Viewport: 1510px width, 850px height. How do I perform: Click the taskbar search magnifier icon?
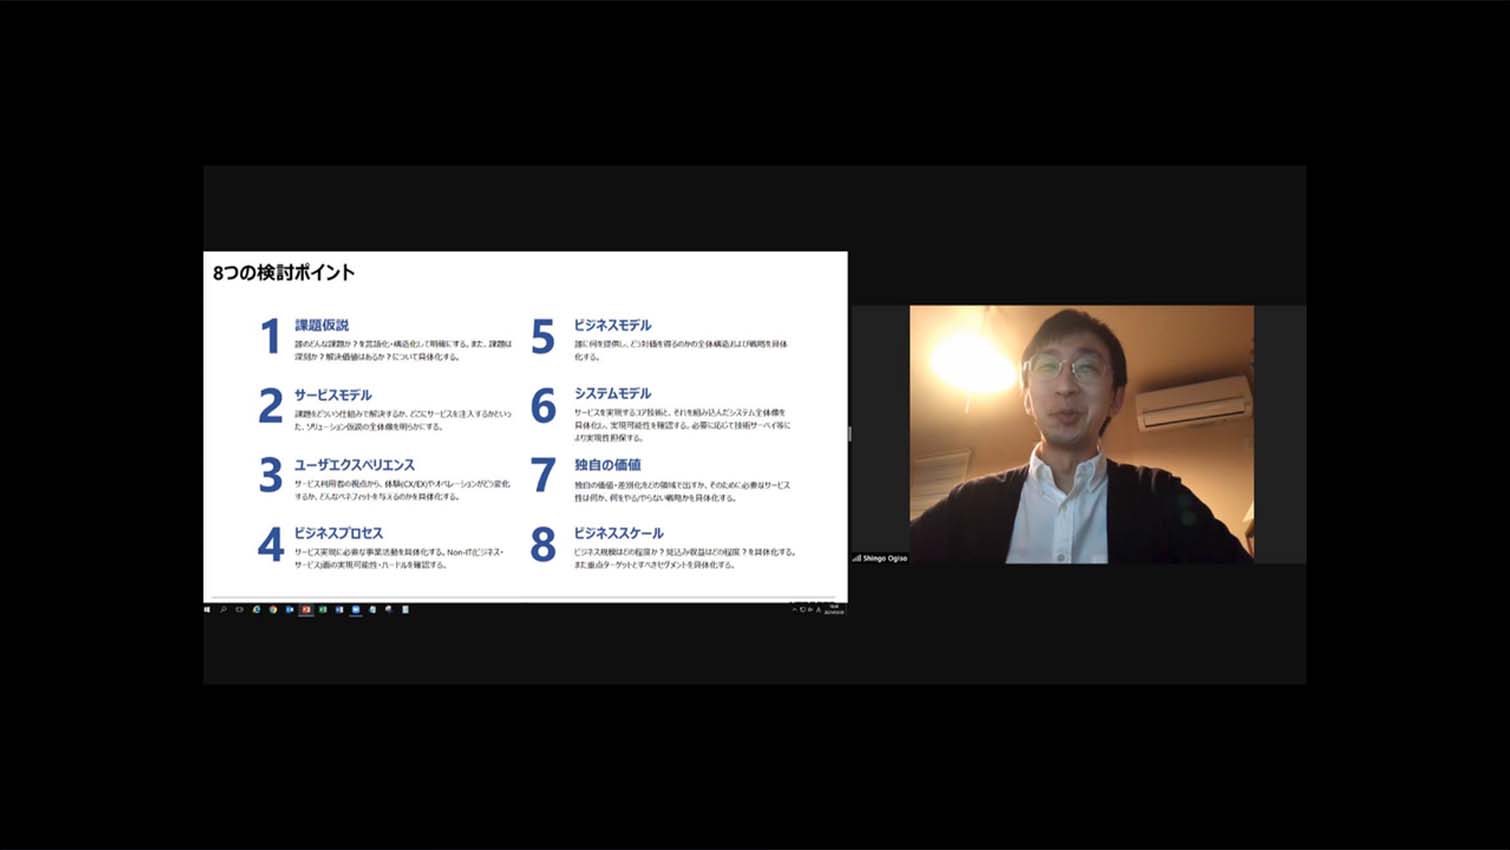pos(223,609)
